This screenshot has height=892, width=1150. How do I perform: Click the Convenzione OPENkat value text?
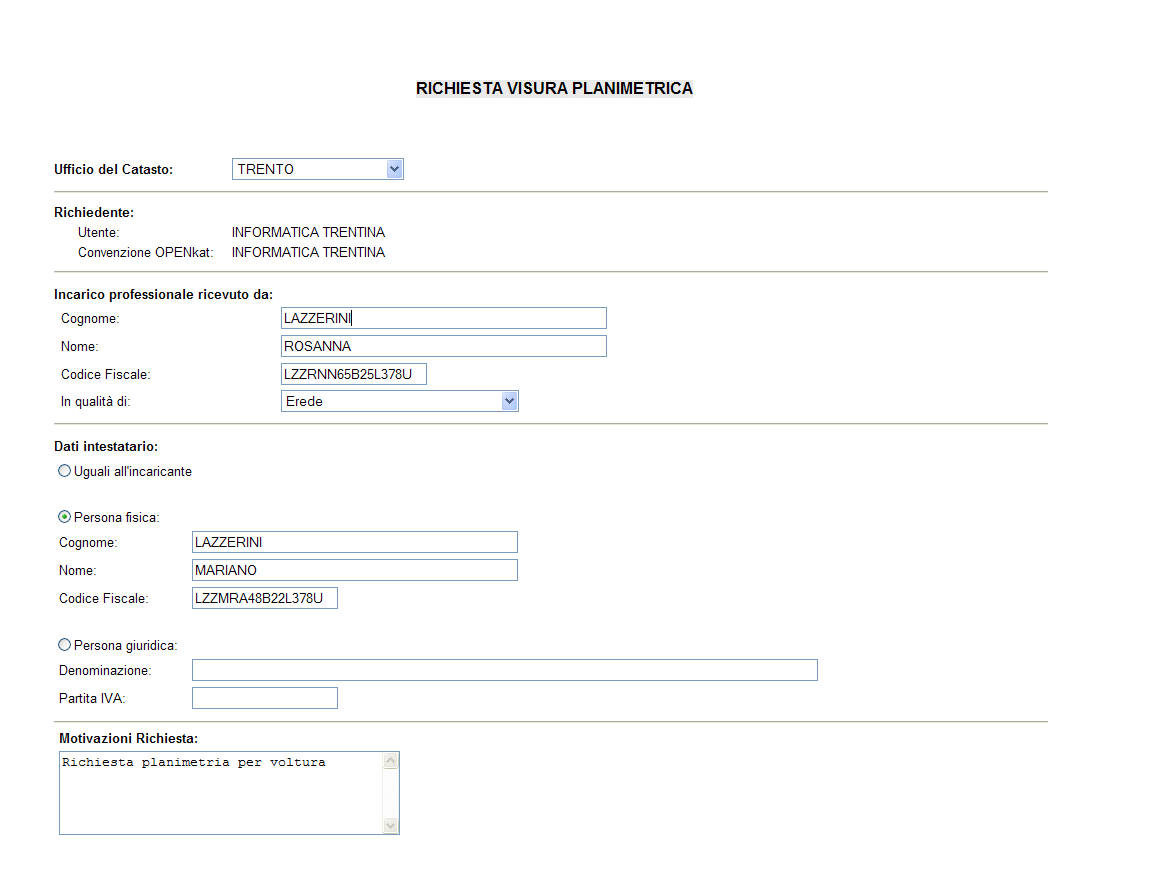[x=308, y=252]
